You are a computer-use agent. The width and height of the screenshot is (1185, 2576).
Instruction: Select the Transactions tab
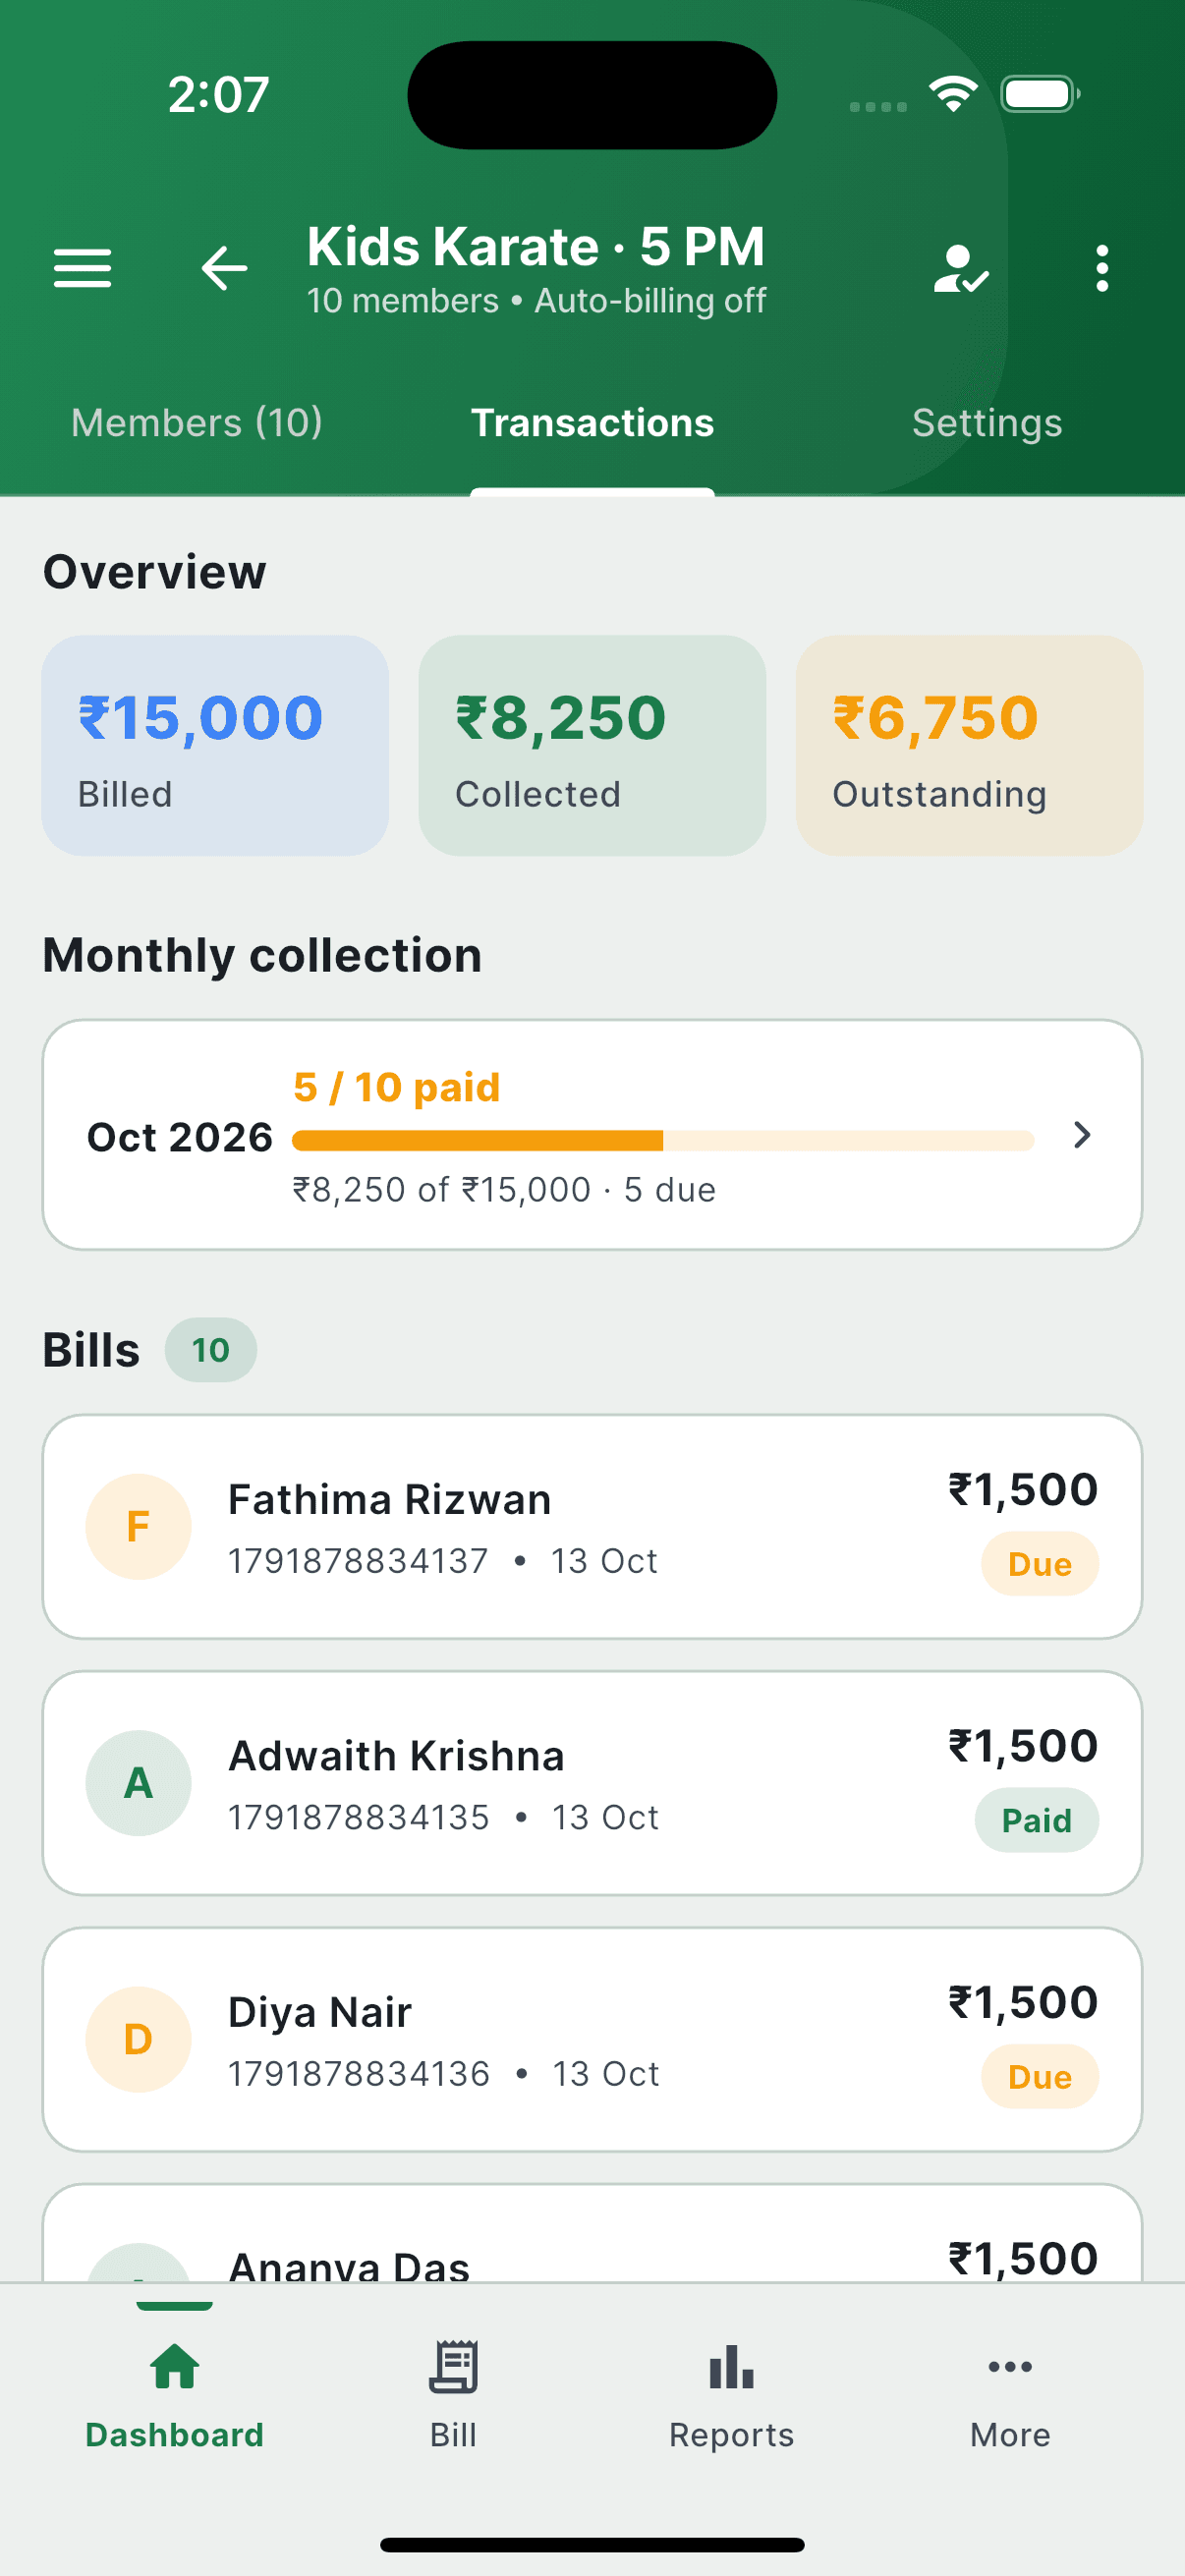point(592,423)
